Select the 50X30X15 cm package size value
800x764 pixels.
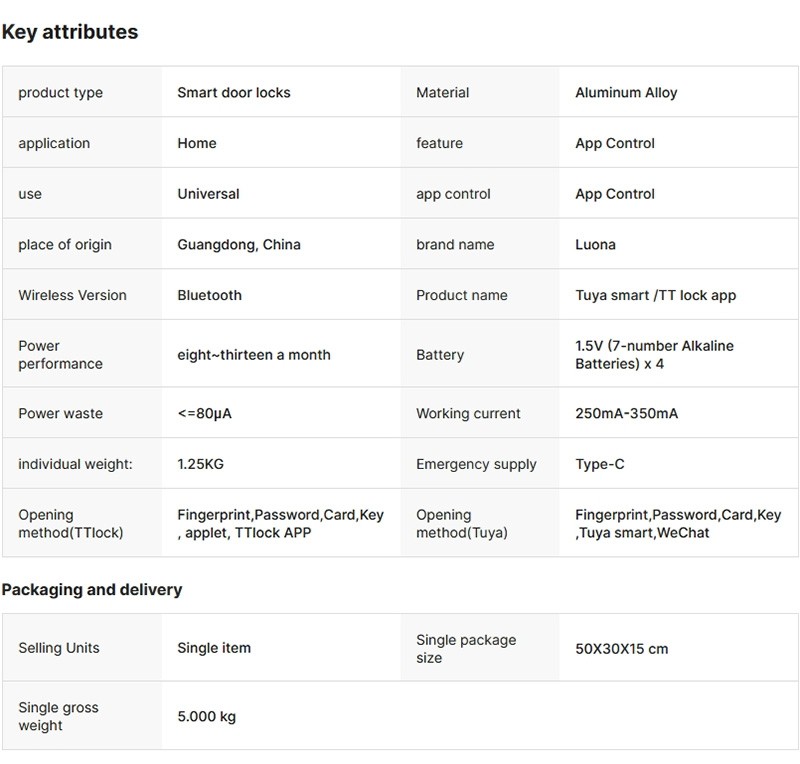[621, 648]
